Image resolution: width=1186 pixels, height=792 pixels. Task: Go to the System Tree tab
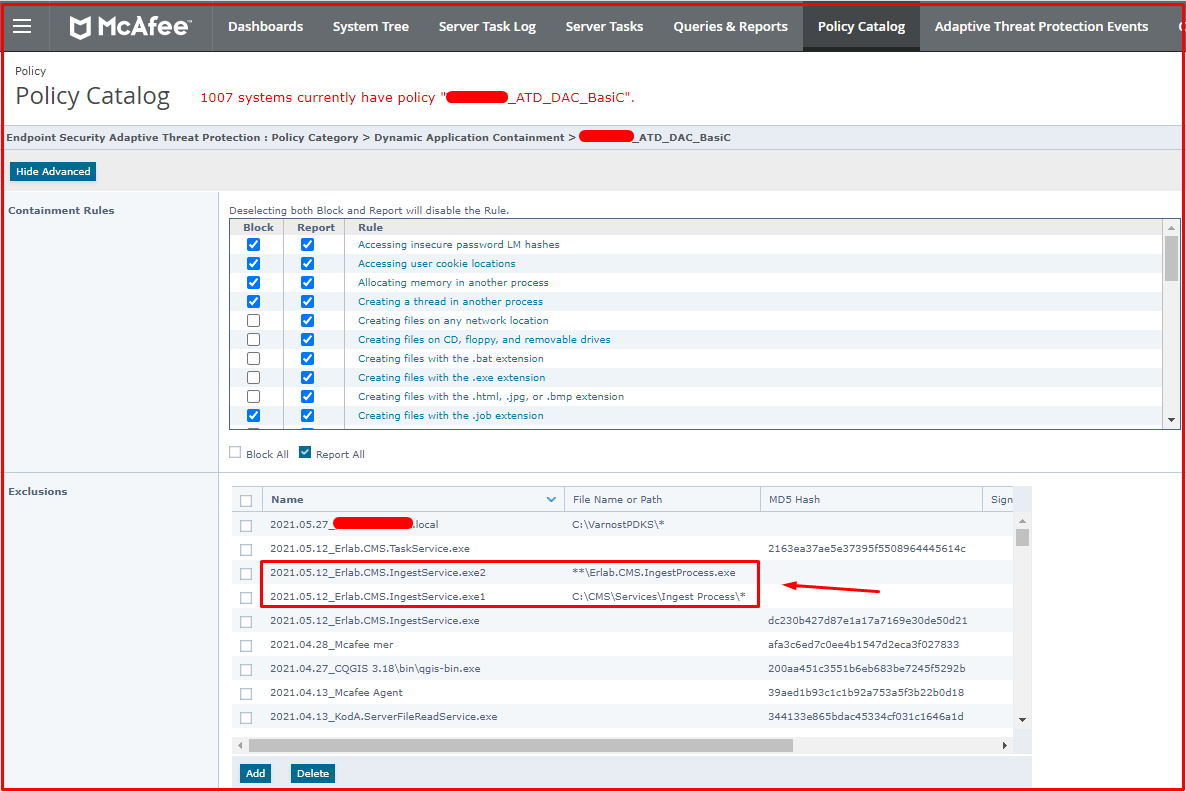point(371,26)
